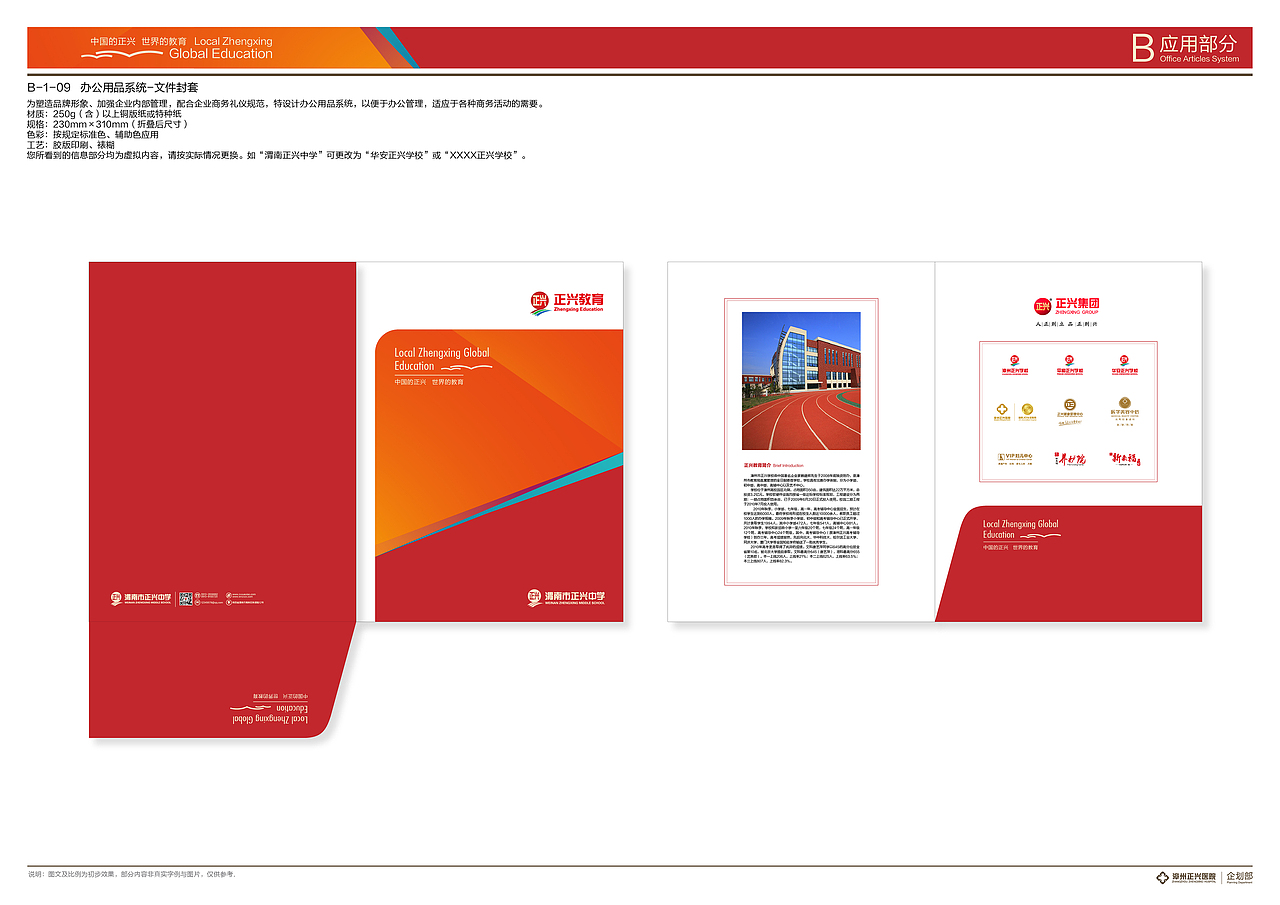The image size is (1280, 905).
Task: Click the 色彩: 按规定标准色 line
Action: [x=93, y=134]
